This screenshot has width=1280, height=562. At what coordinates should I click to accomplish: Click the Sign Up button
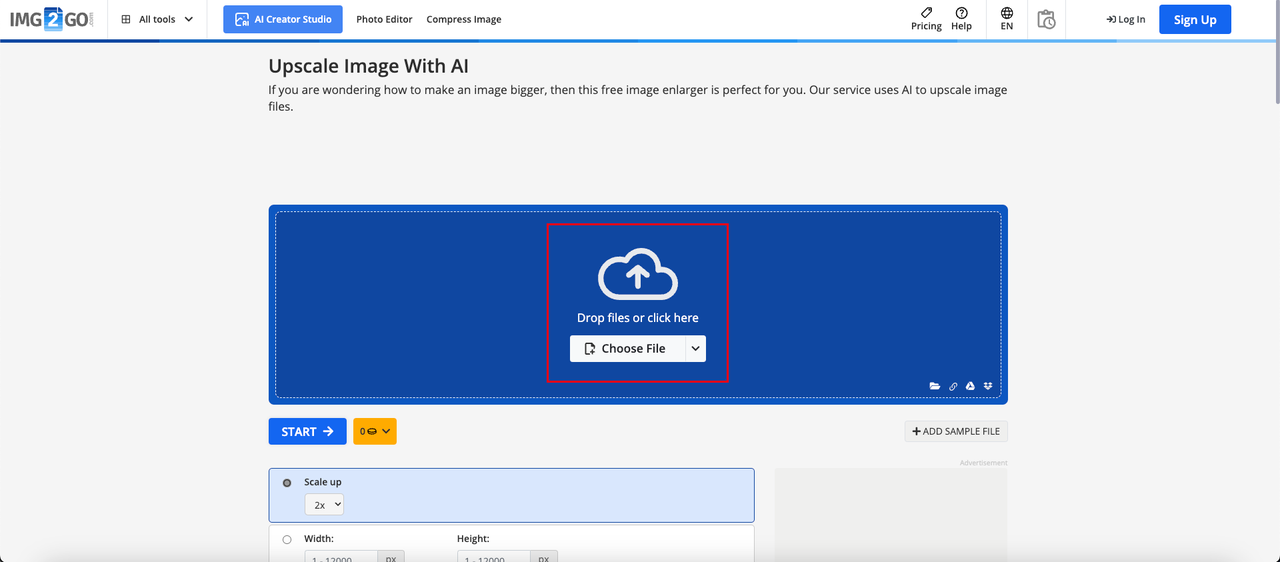(1195, 19)
